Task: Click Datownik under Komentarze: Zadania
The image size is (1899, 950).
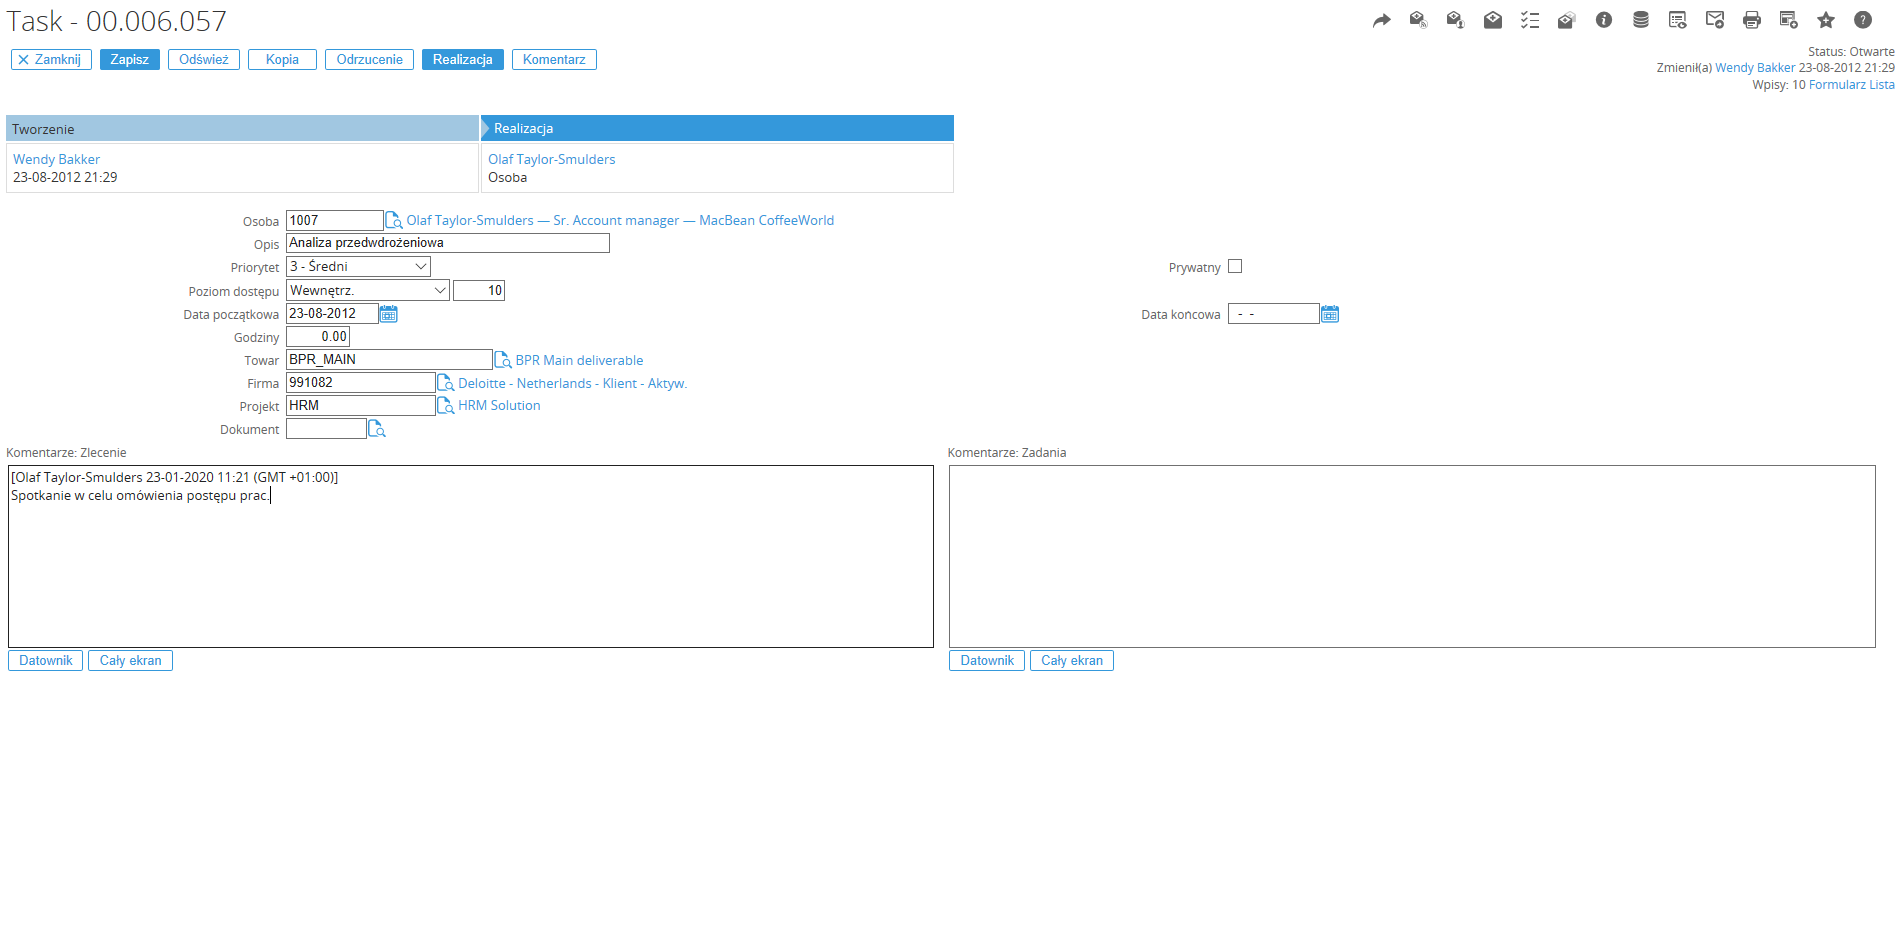Action: (986, 661)
